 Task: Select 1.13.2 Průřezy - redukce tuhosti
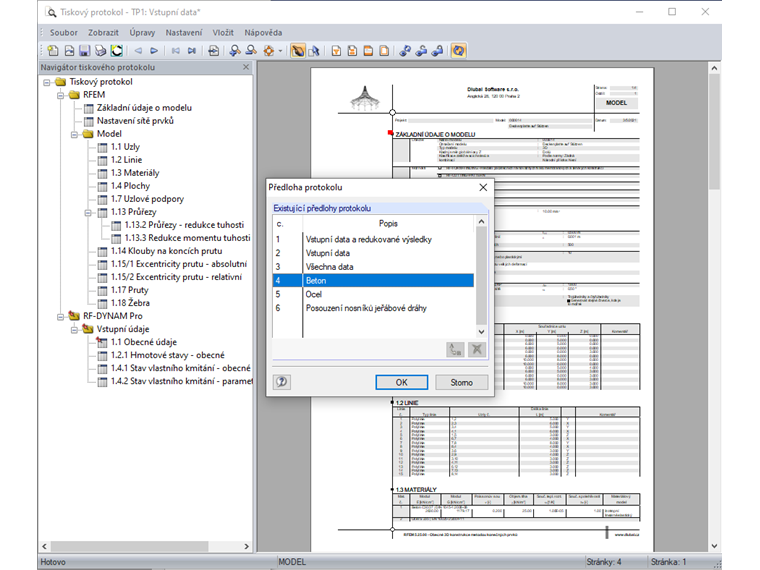pos(184,225)
